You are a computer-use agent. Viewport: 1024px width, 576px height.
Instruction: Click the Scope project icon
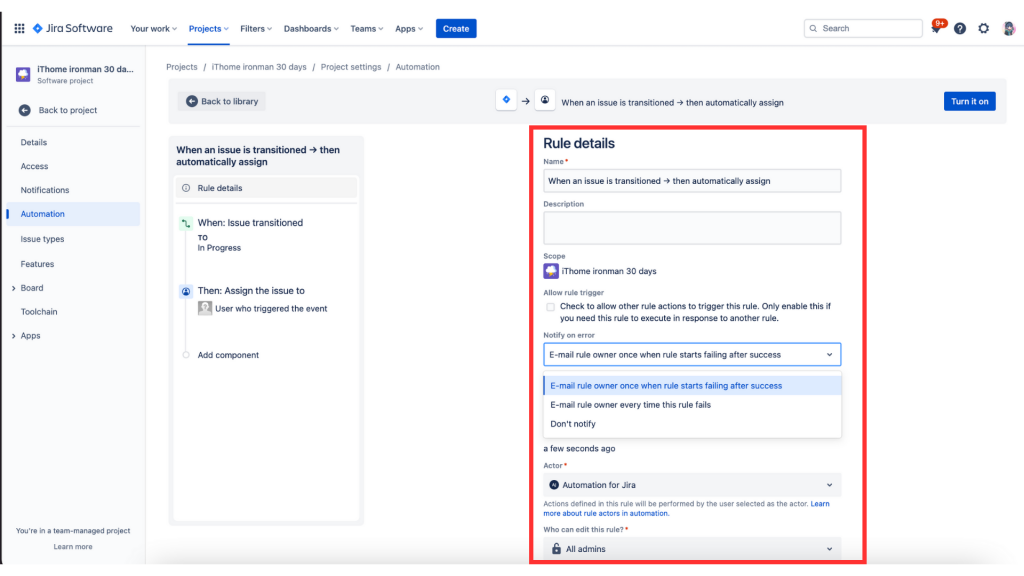pos(551,271)
